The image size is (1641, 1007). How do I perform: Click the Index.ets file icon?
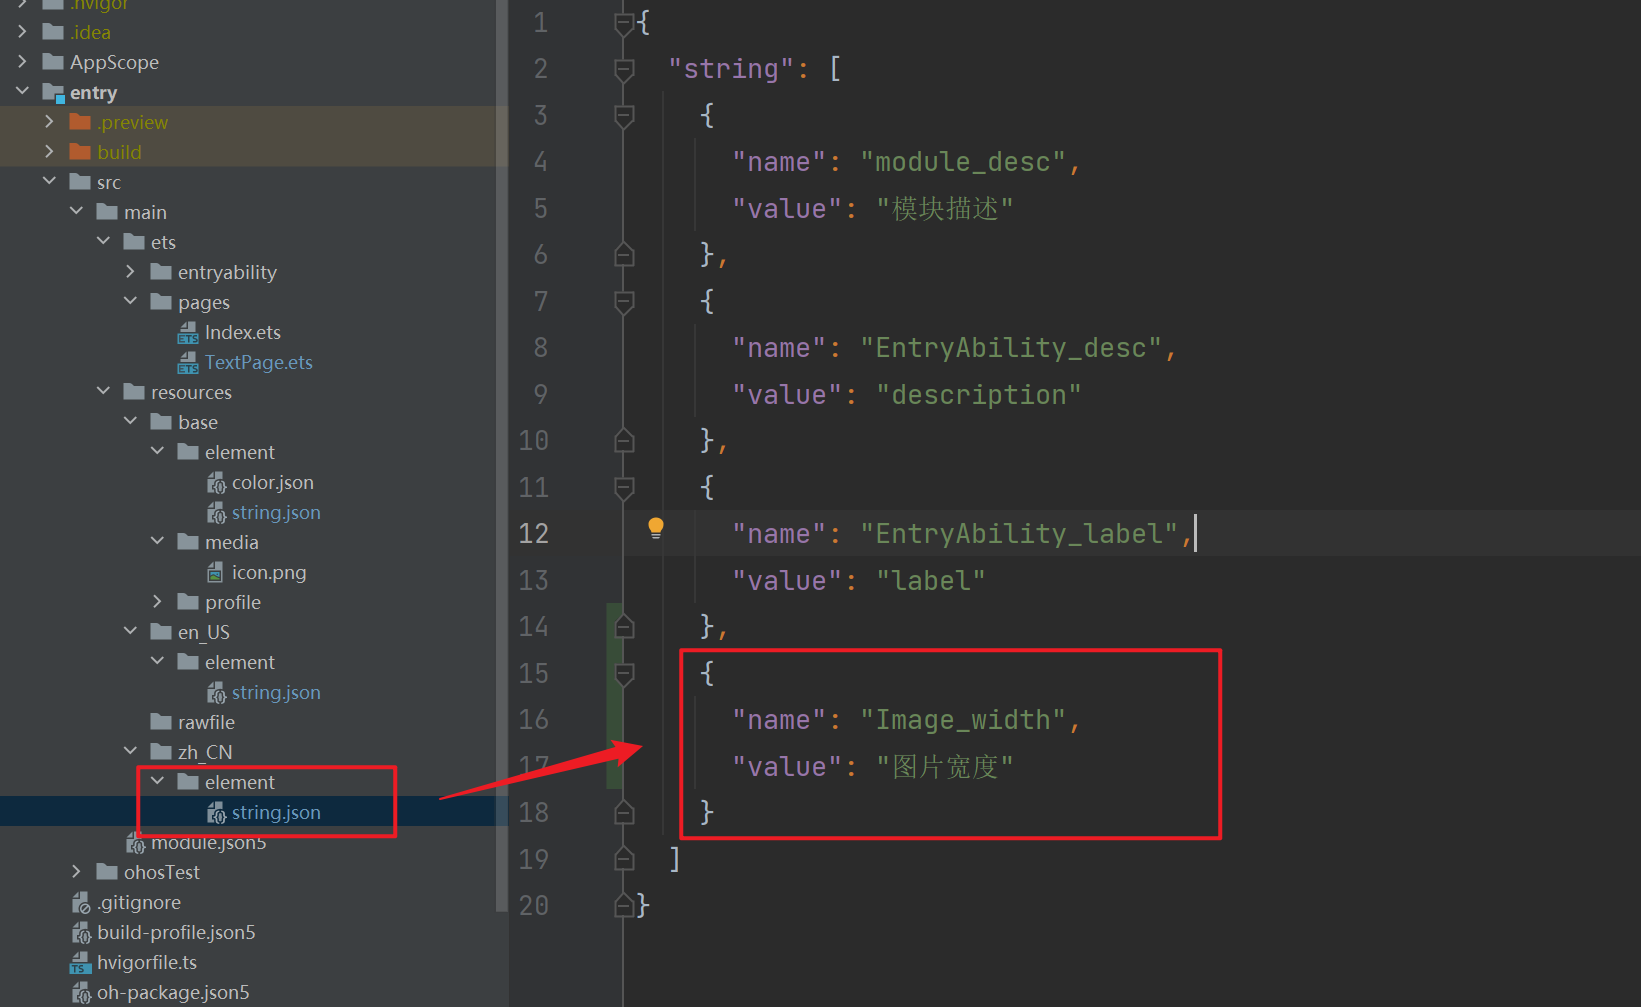pyautogui.click(x=188, y=333)
